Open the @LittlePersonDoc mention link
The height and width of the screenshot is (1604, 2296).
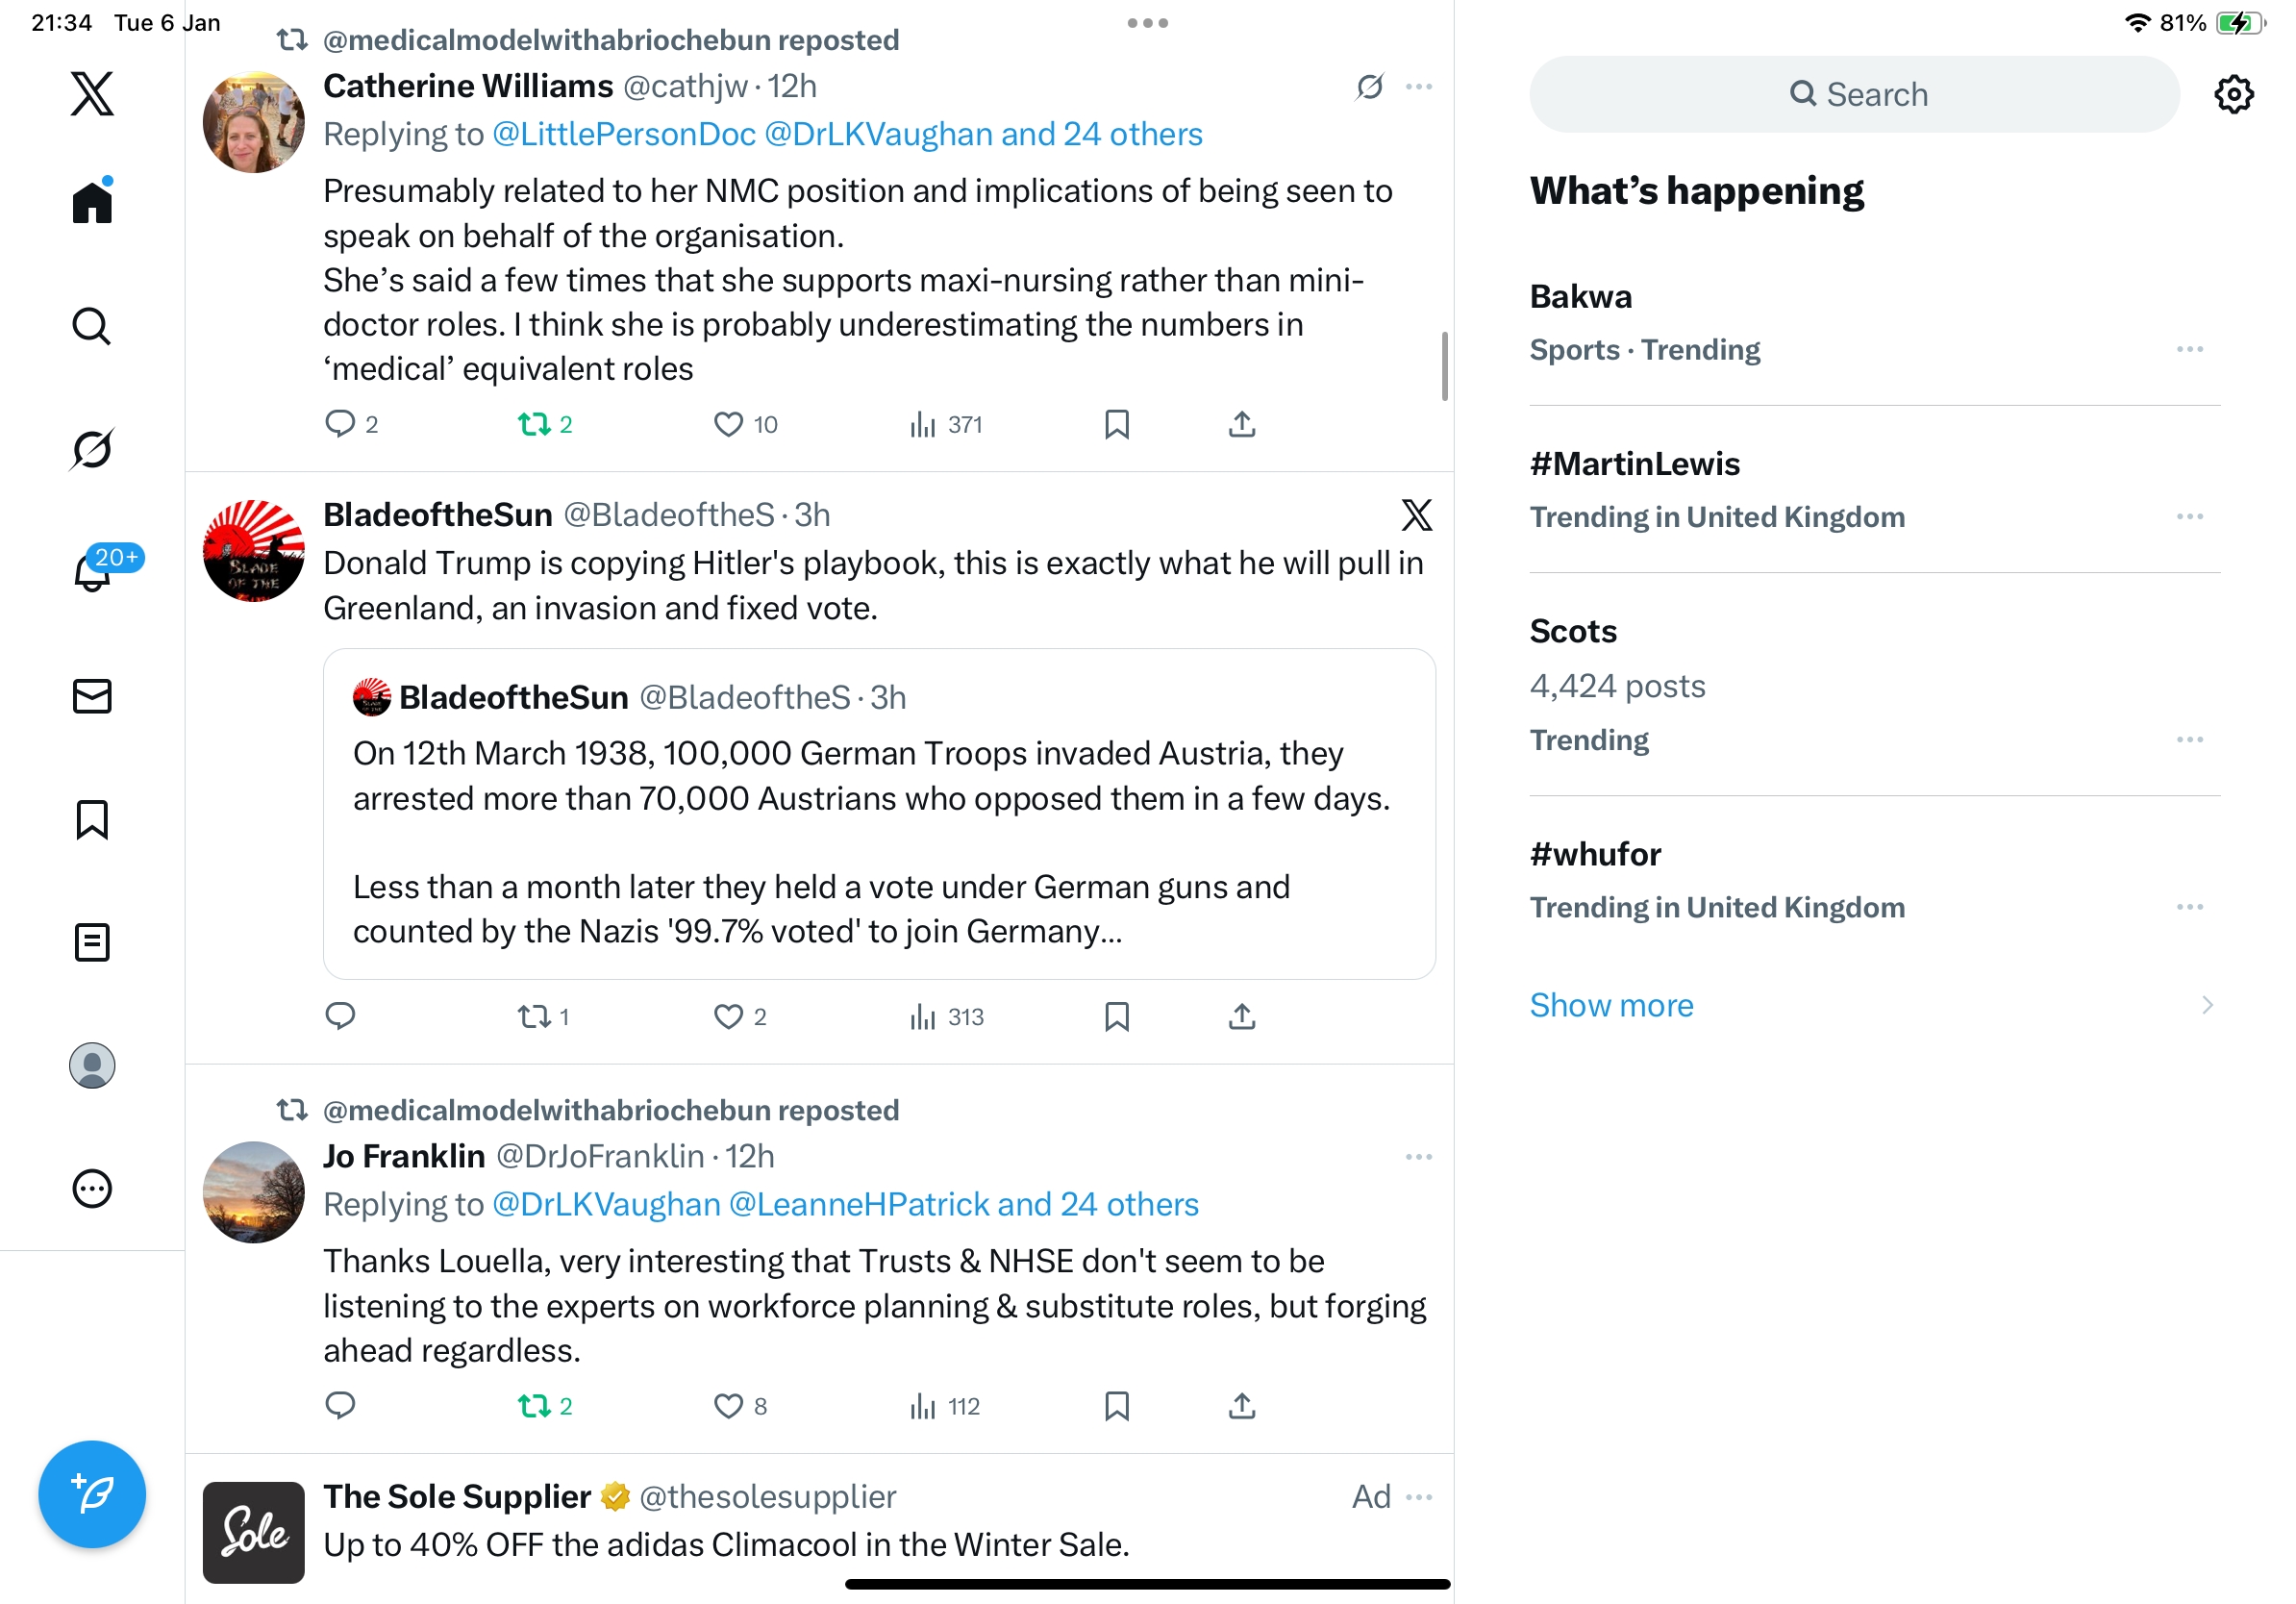624,134
